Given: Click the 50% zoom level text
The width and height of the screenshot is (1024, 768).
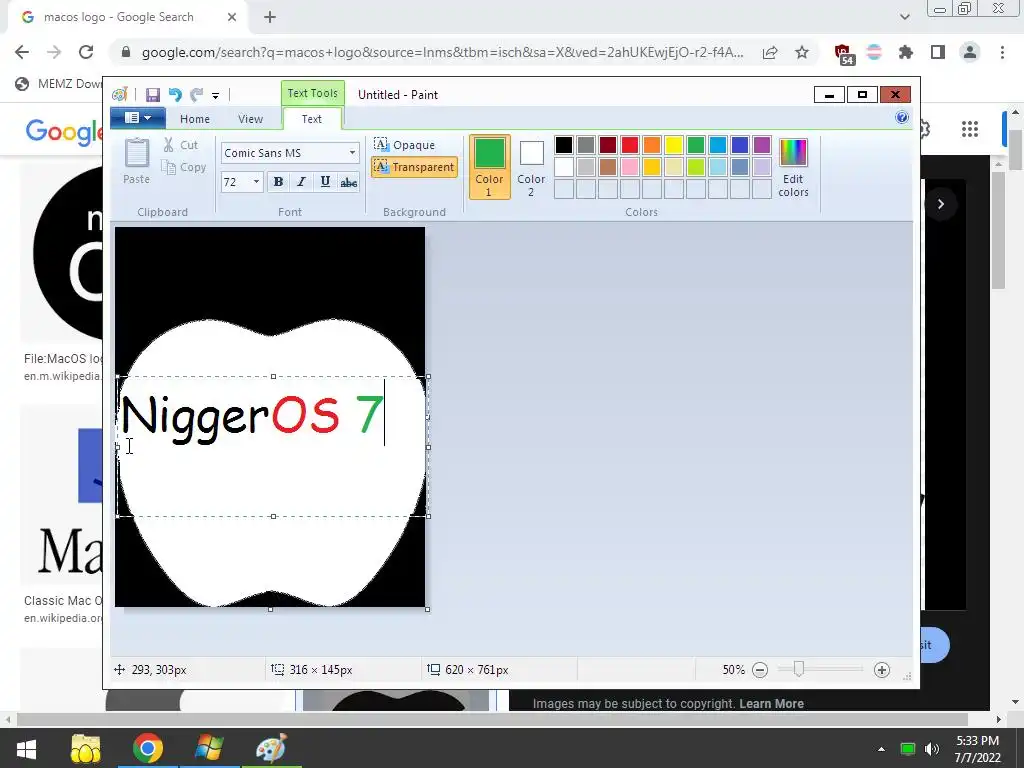Looking at the screenshot, I should (x=733, y=670).
